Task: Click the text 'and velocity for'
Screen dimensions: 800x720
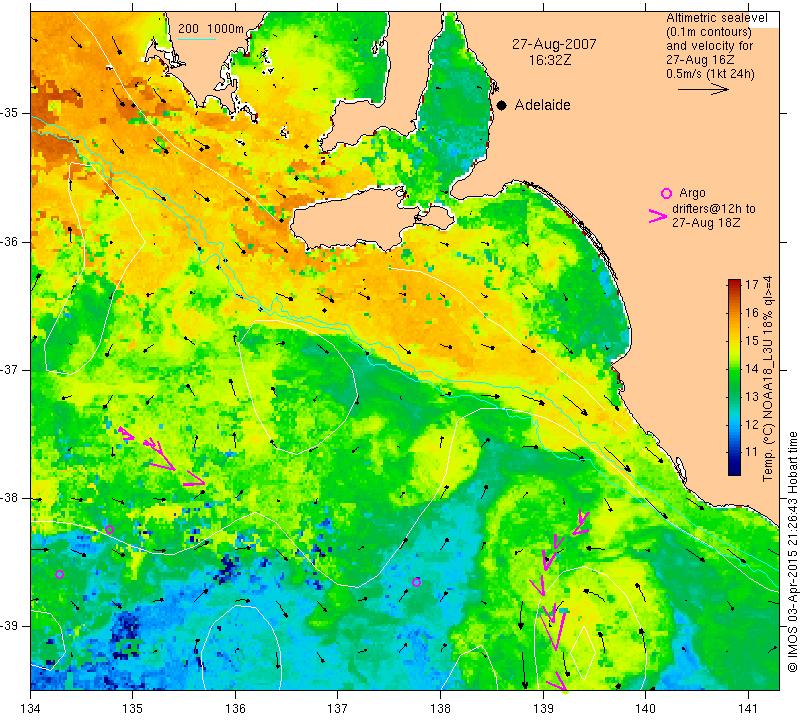Action: pos(710,45)
